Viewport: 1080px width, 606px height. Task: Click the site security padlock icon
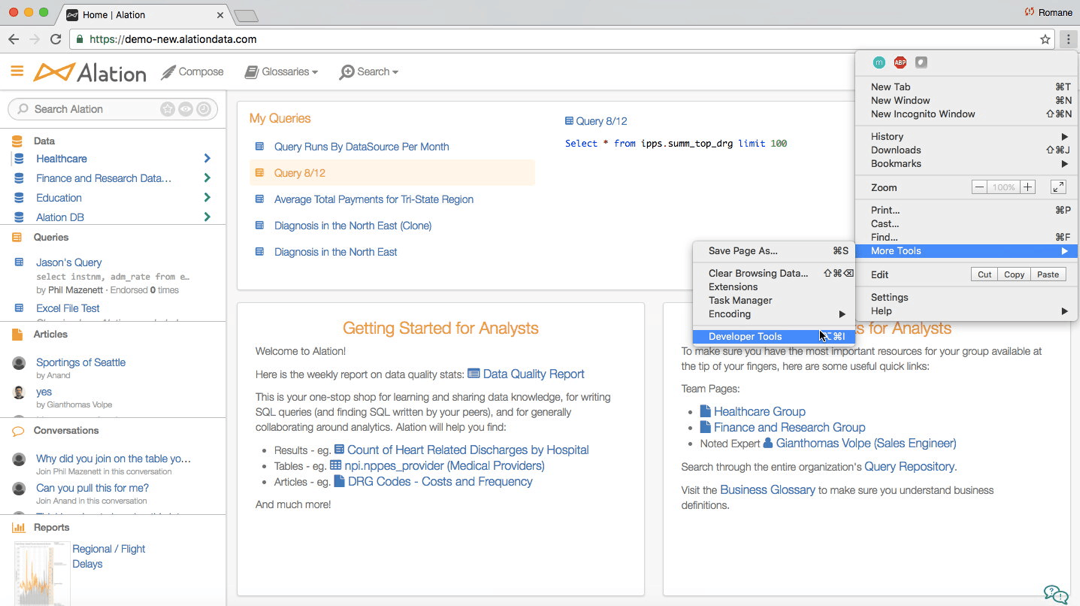click(80, 39)
